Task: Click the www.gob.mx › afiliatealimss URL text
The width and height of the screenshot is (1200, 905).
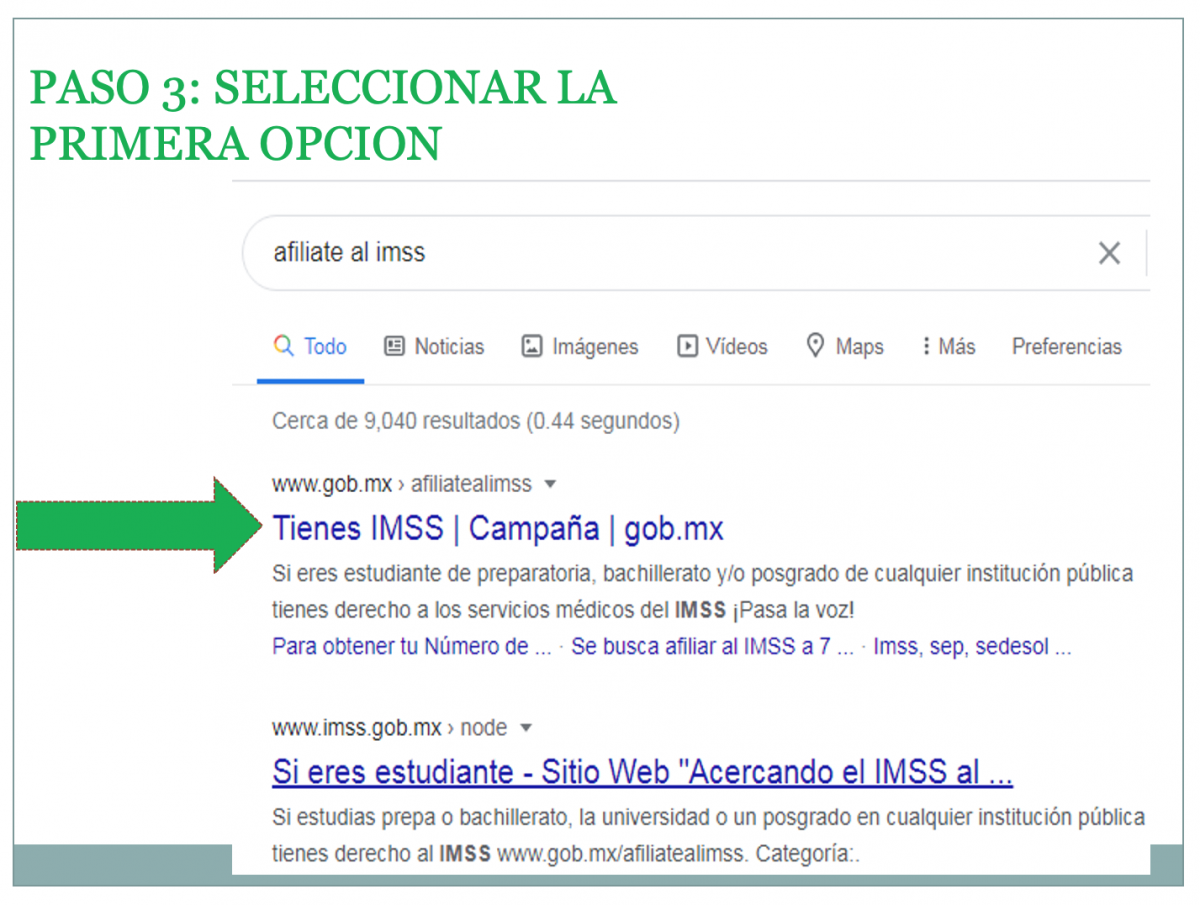Action: (x=401, y=485)
